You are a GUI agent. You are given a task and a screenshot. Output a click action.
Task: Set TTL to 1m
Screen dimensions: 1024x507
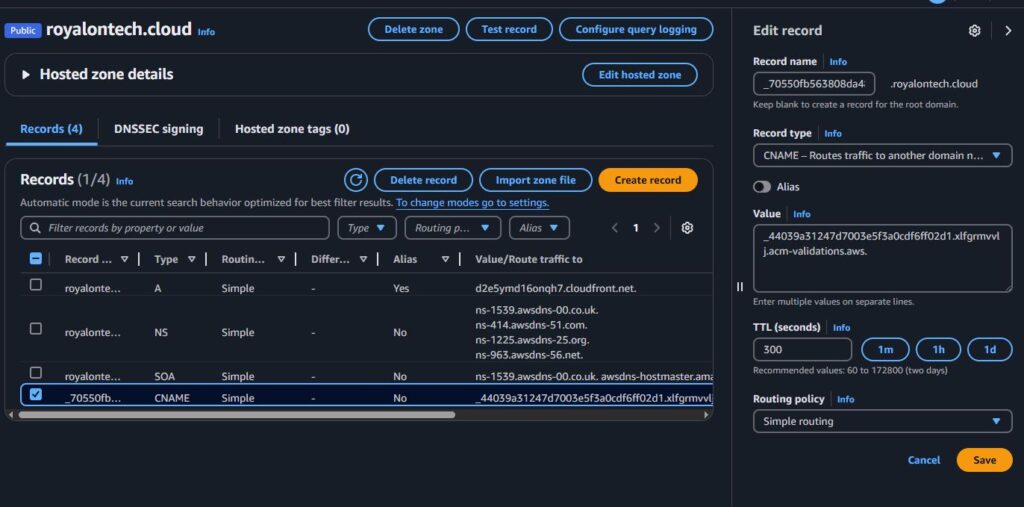885,350
